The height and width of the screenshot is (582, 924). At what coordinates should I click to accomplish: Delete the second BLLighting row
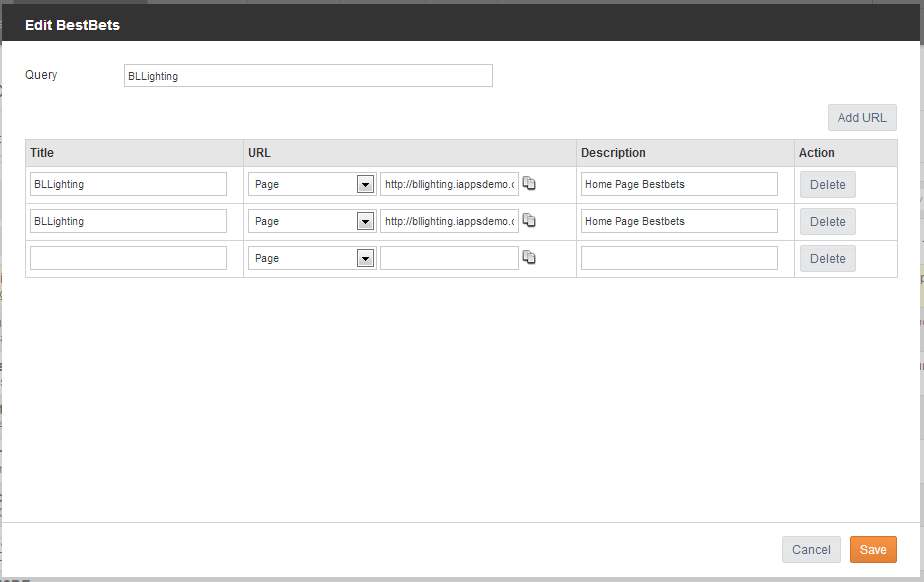[827, 222]
